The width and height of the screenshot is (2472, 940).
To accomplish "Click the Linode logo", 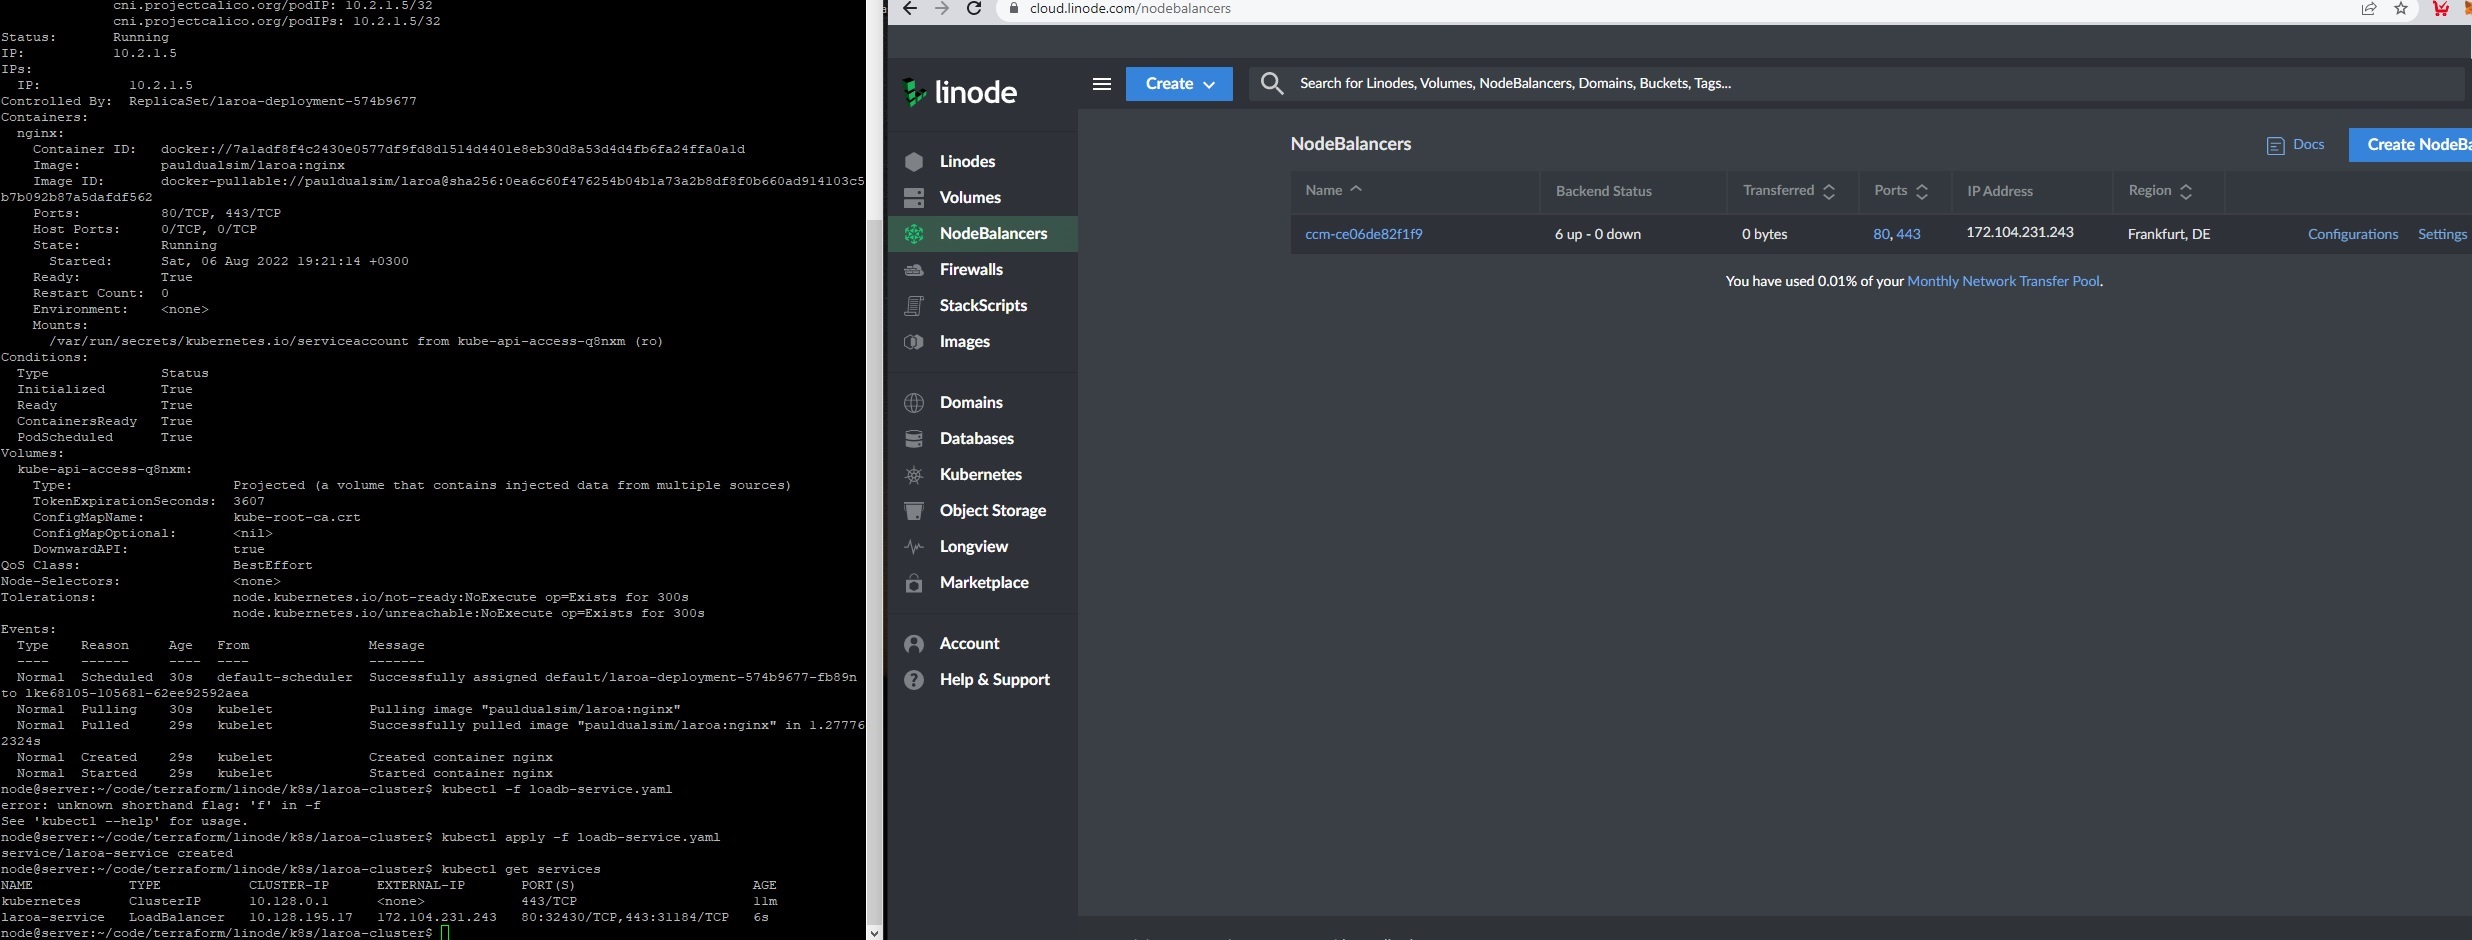I will (959, 92).
